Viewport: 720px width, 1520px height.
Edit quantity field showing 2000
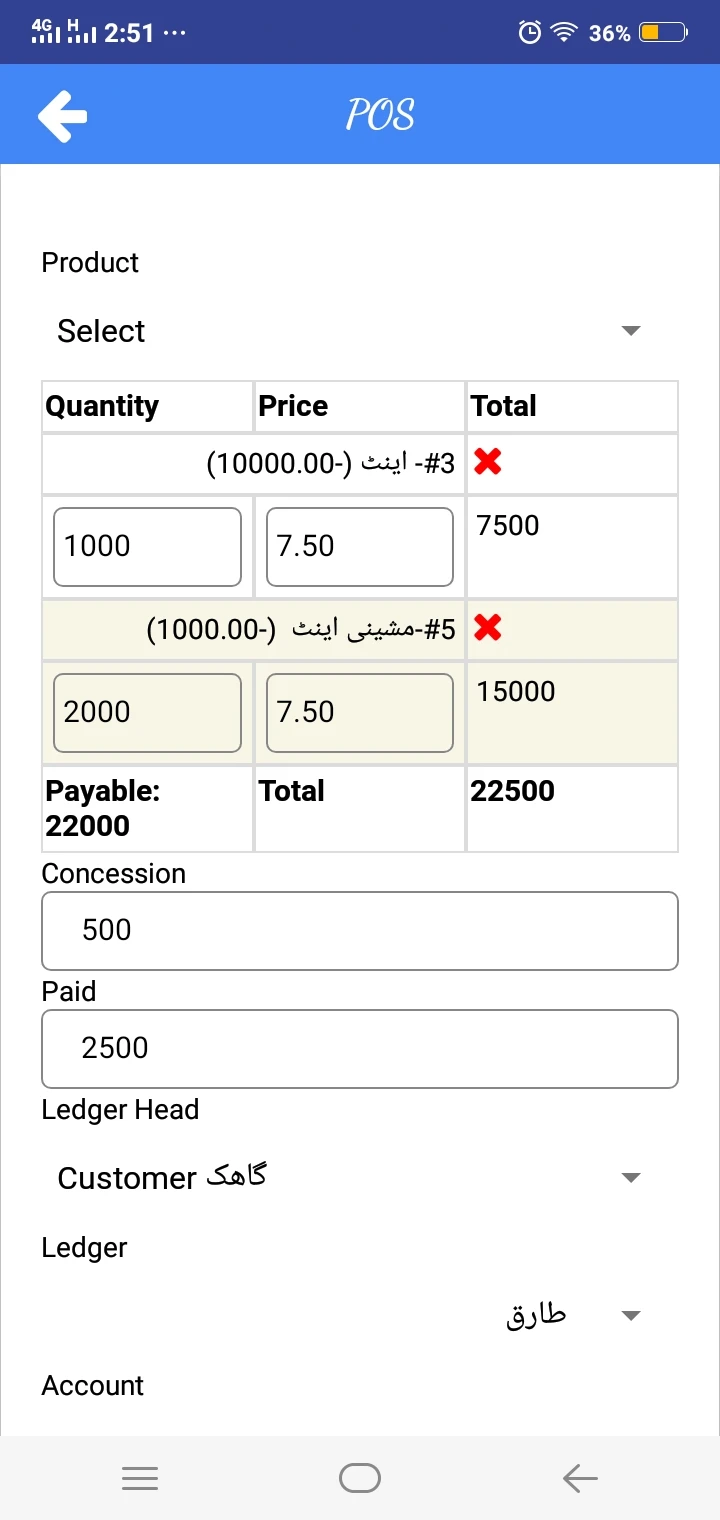pos(147,712)
